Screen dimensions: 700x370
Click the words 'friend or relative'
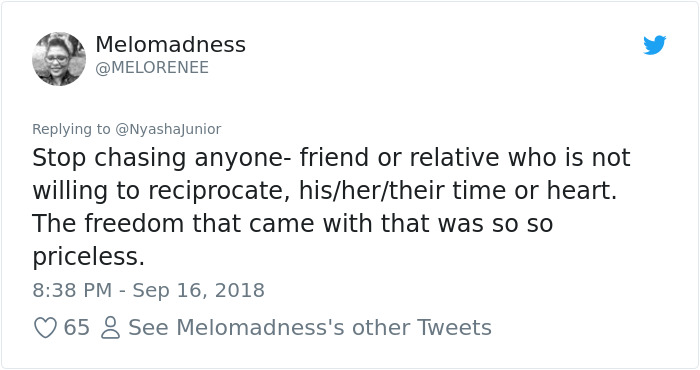(x=399, y=158)
